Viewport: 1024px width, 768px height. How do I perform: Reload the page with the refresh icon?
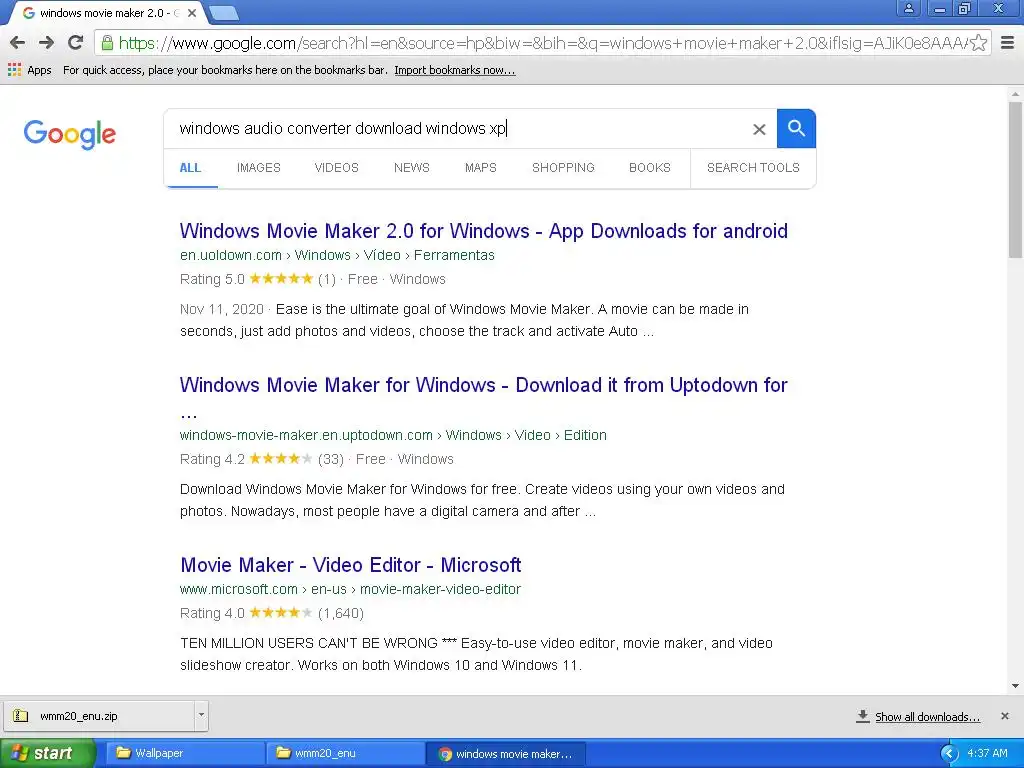coord(75,43)
